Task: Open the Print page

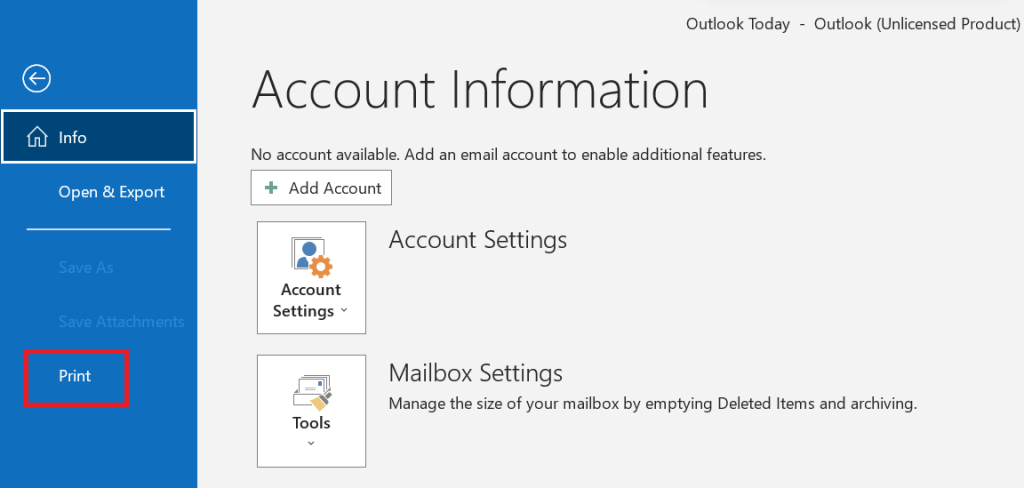Action: click(75, 376)
